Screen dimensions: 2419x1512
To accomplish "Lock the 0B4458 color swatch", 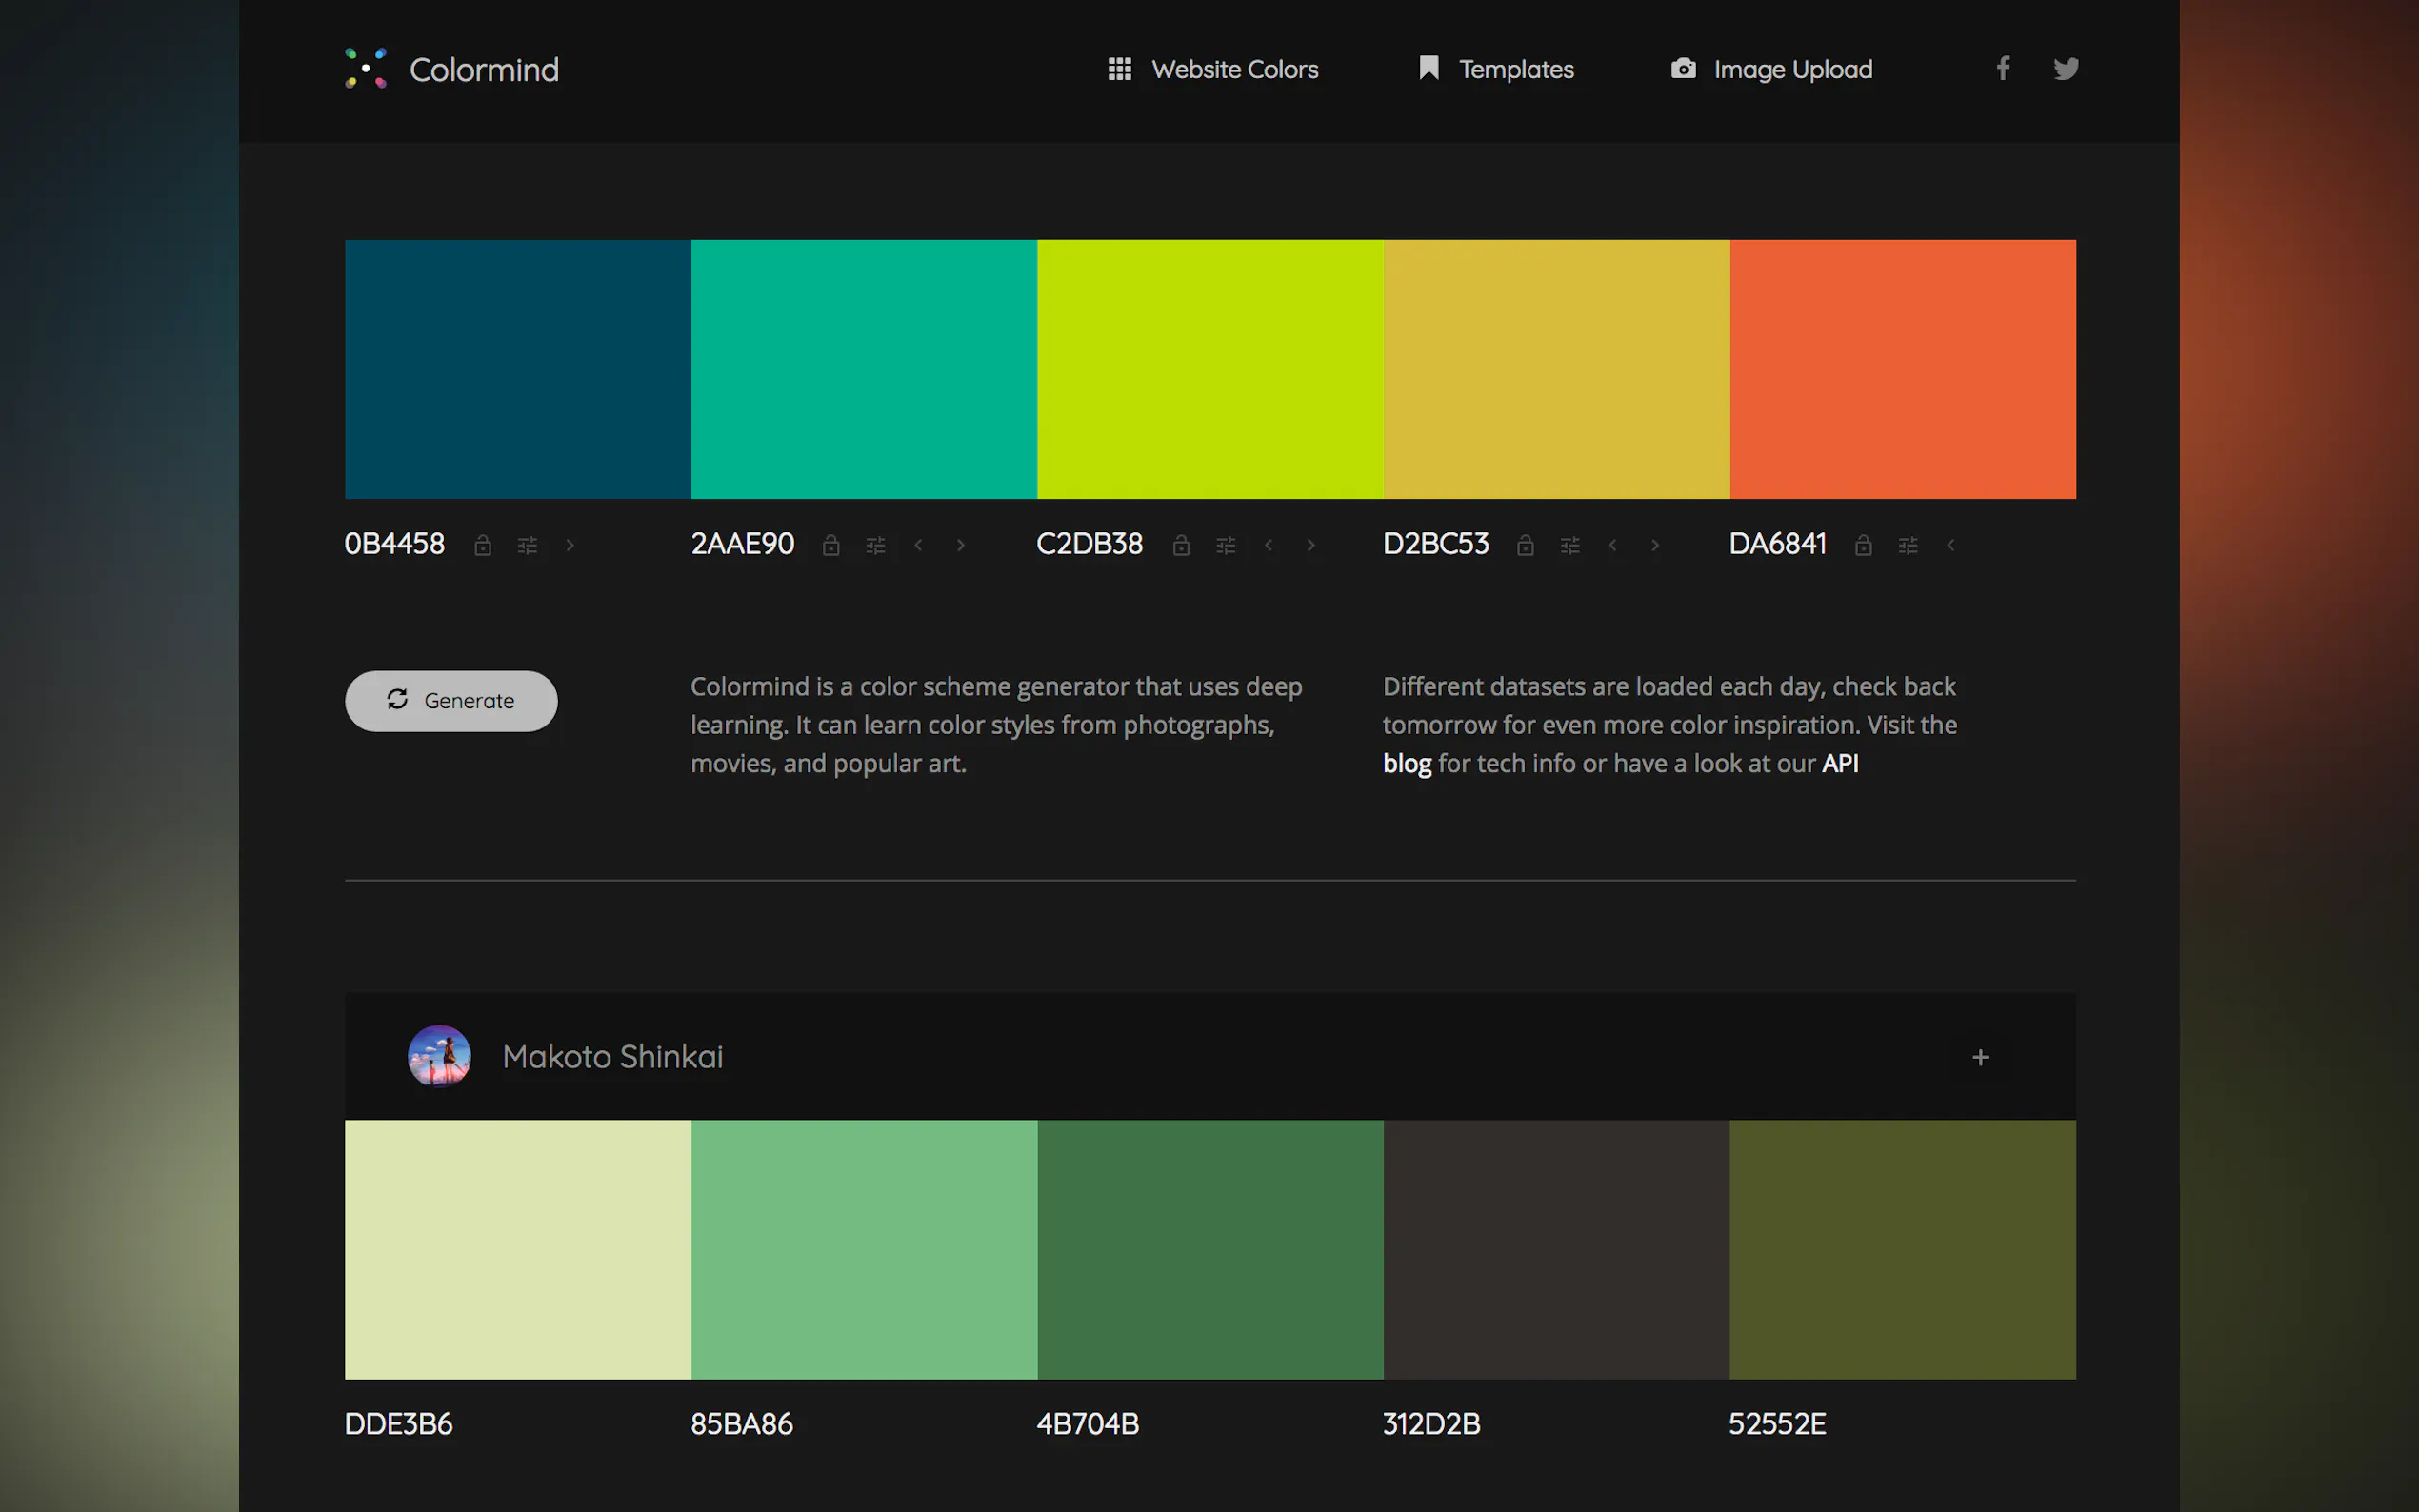I will click(x=484, y=545).
